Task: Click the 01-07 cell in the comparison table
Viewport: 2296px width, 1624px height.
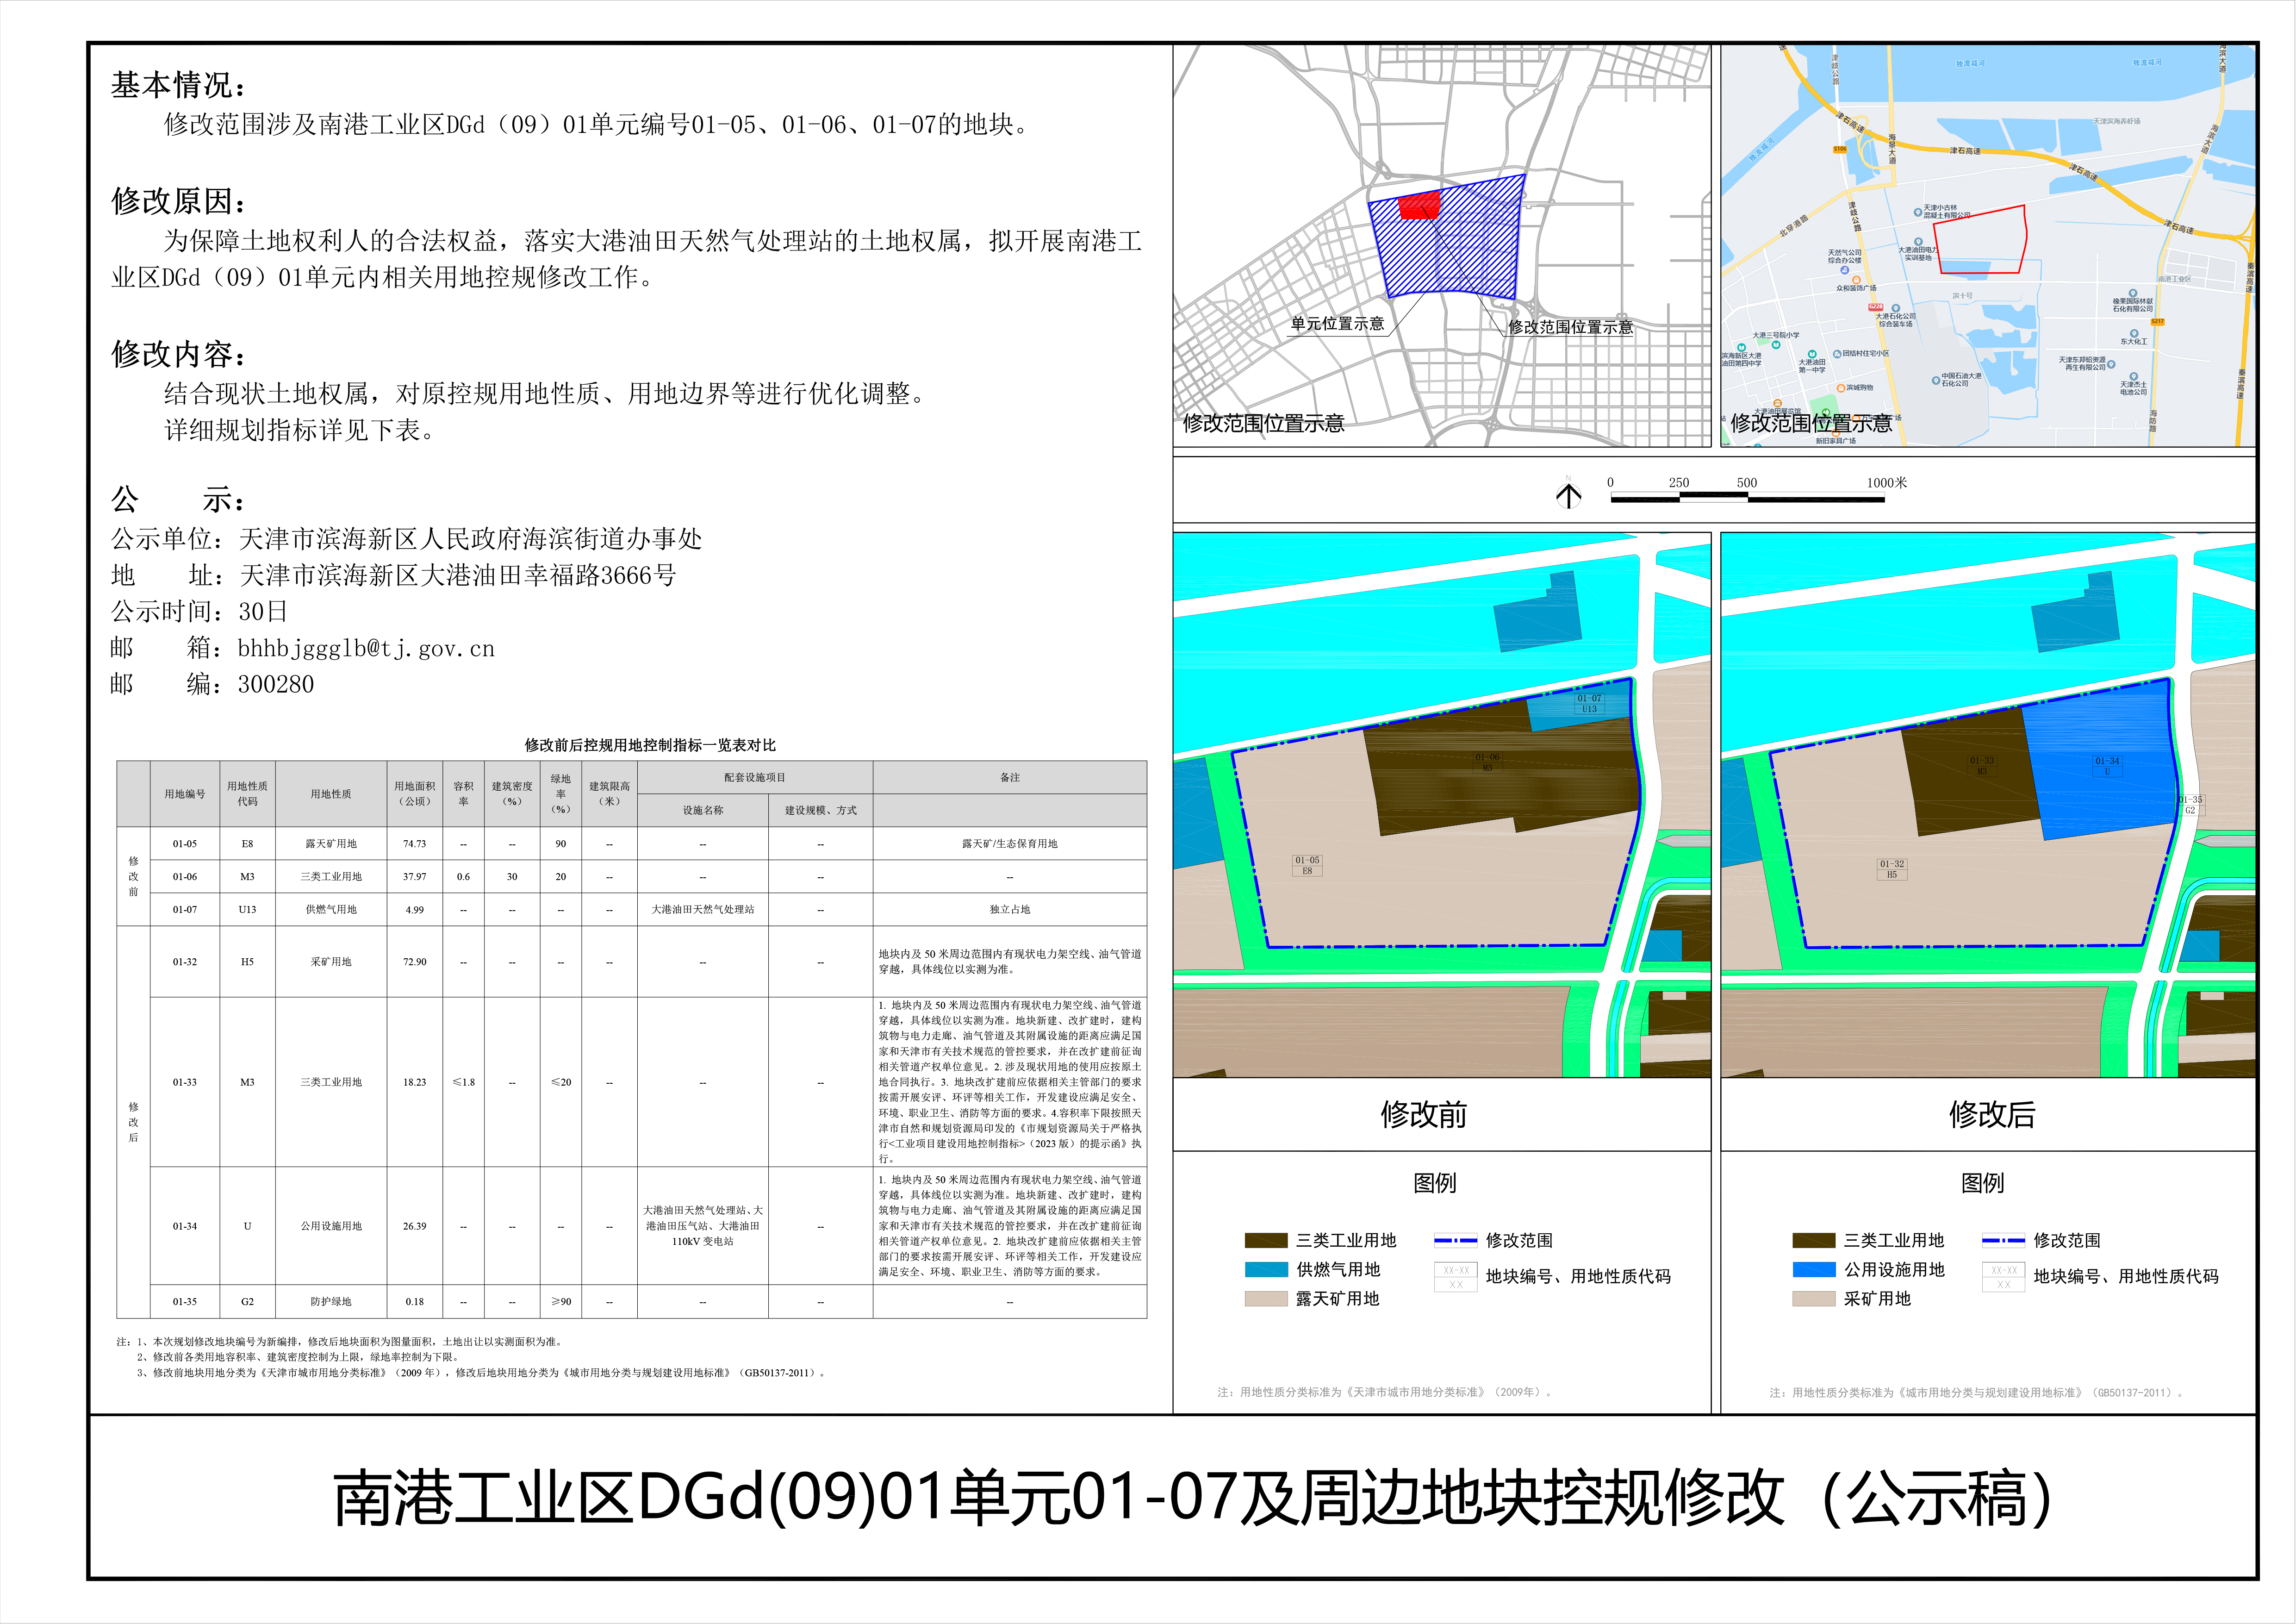Action: [x=185, y=910]
